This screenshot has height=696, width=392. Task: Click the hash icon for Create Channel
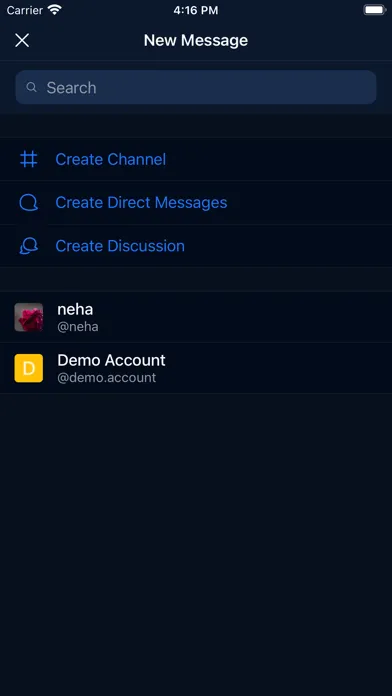click(29, 159)
